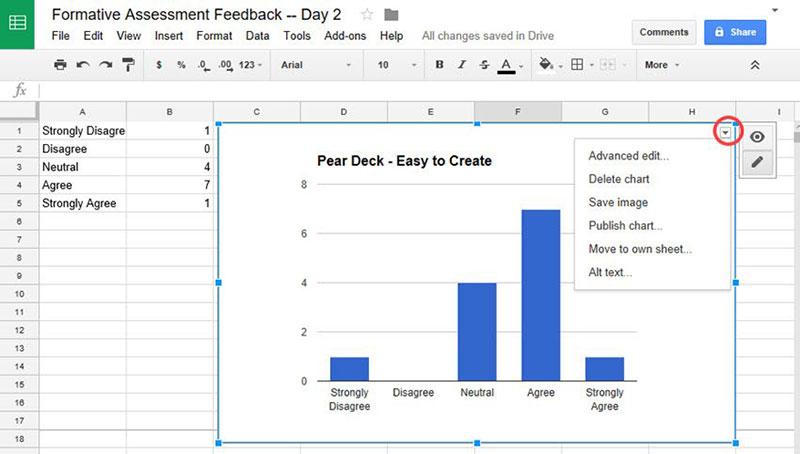
Task: Select cell A1 Strongly Disagree
Action: tap(83, 131)
